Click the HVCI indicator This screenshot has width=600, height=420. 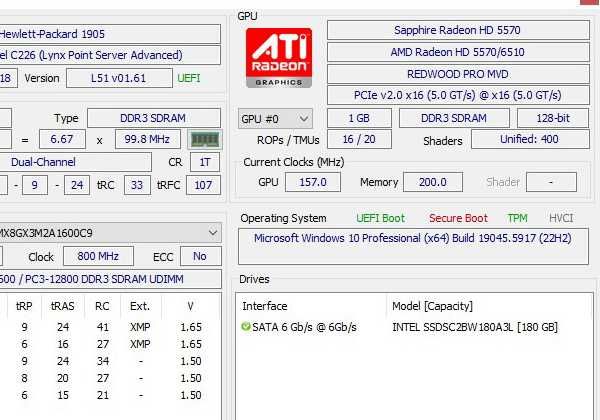click(561, 218)
